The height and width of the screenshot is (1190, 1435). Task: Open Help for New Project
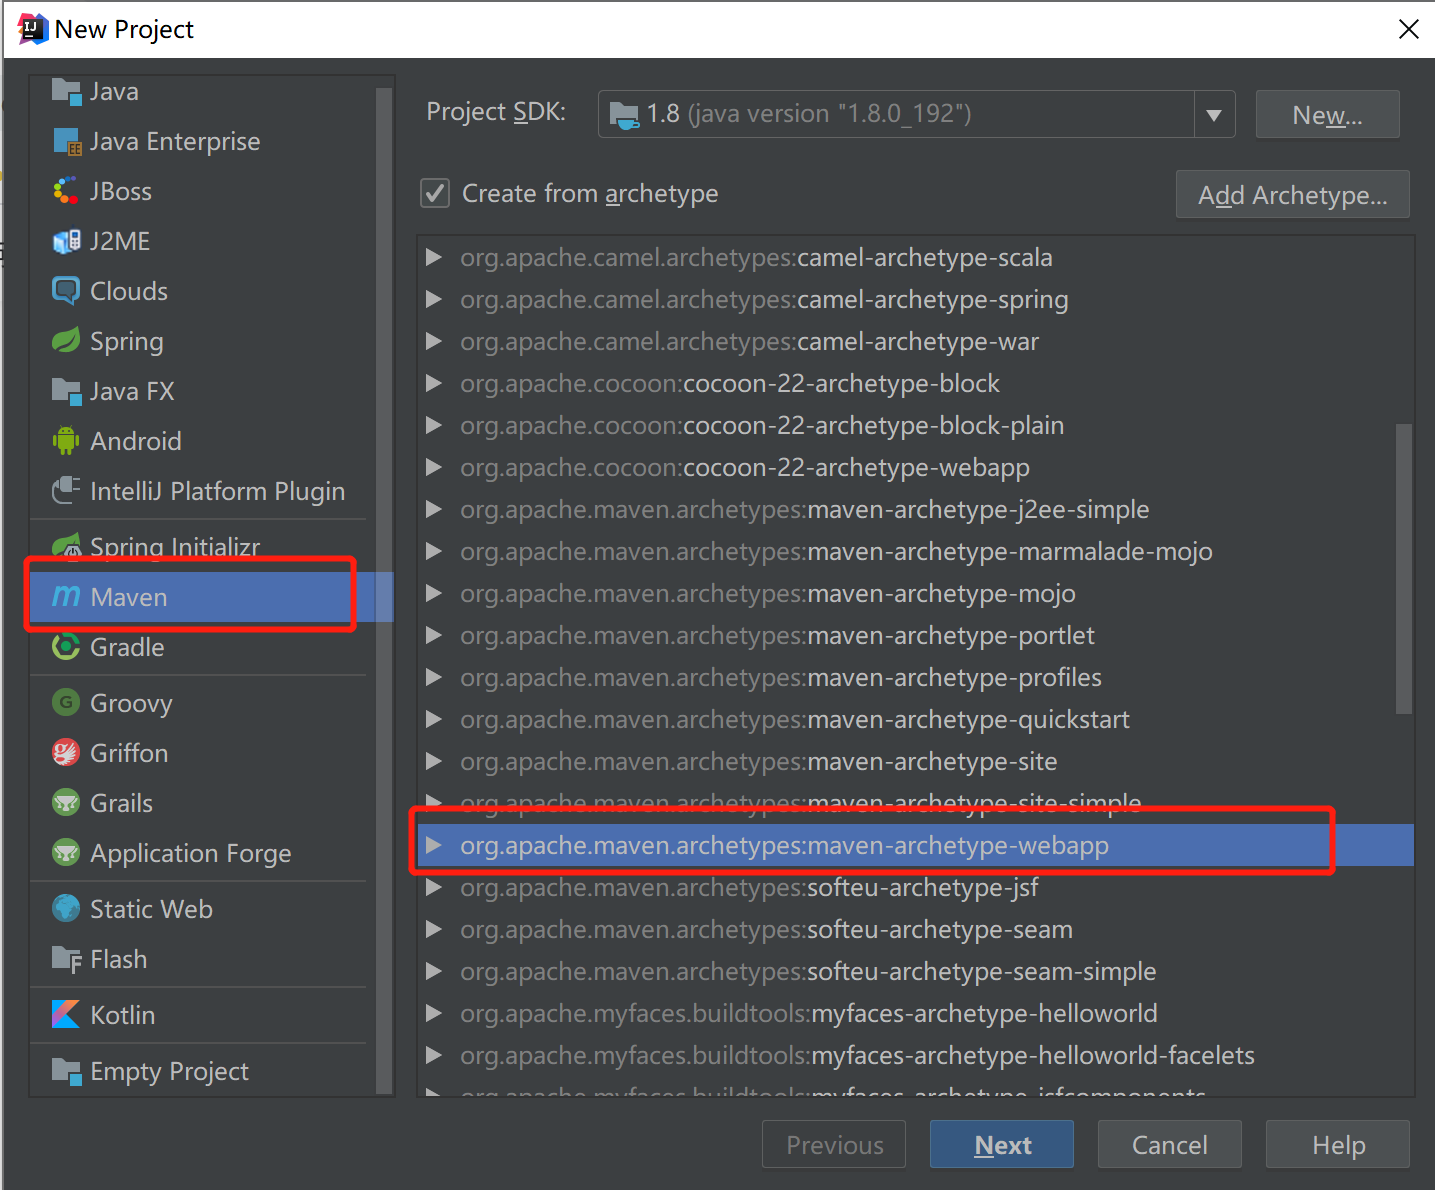point(1338,1144)
